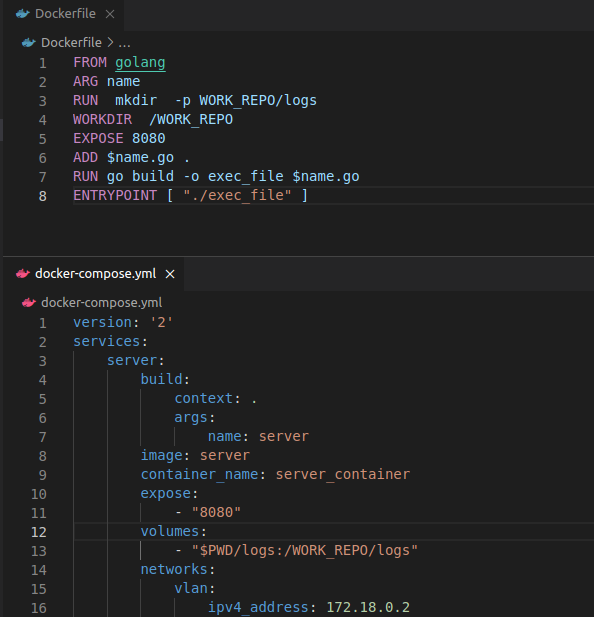594x617 pixels.
Task: Click the docker-compose.yml breadcrumb label
Action: click(101, 303)
